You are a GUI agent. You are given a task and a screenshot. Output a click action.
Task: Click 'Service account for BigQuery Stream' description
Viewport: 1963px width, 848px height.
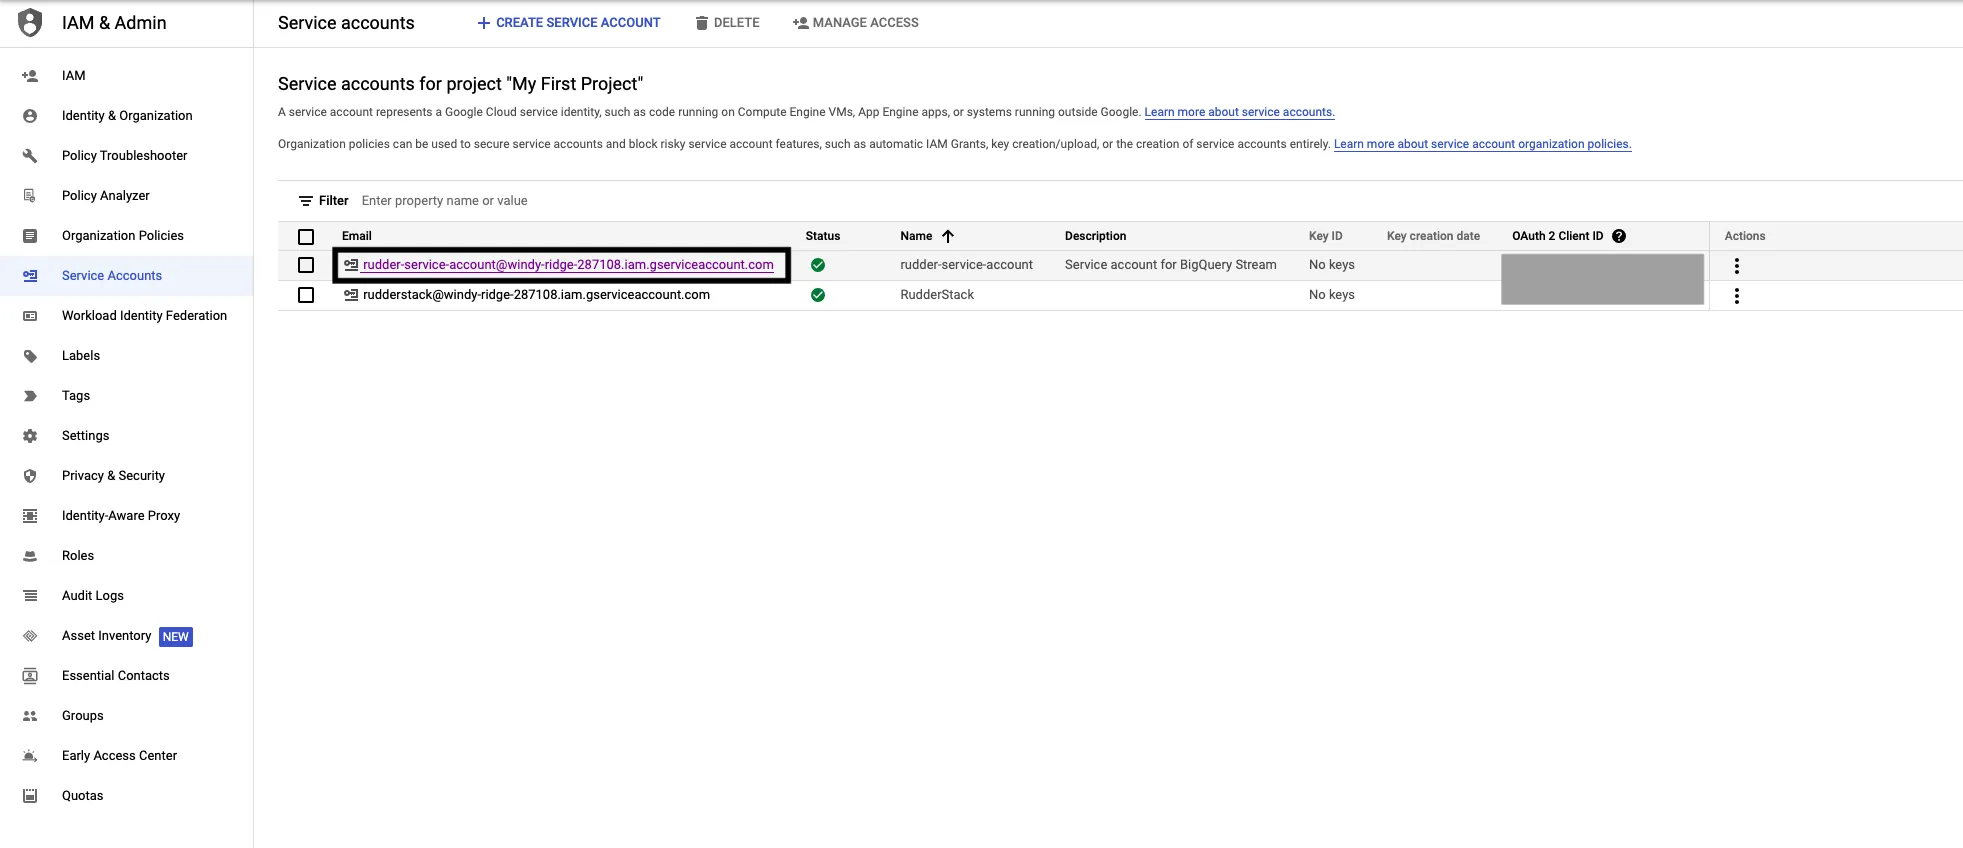point(1171,265)
